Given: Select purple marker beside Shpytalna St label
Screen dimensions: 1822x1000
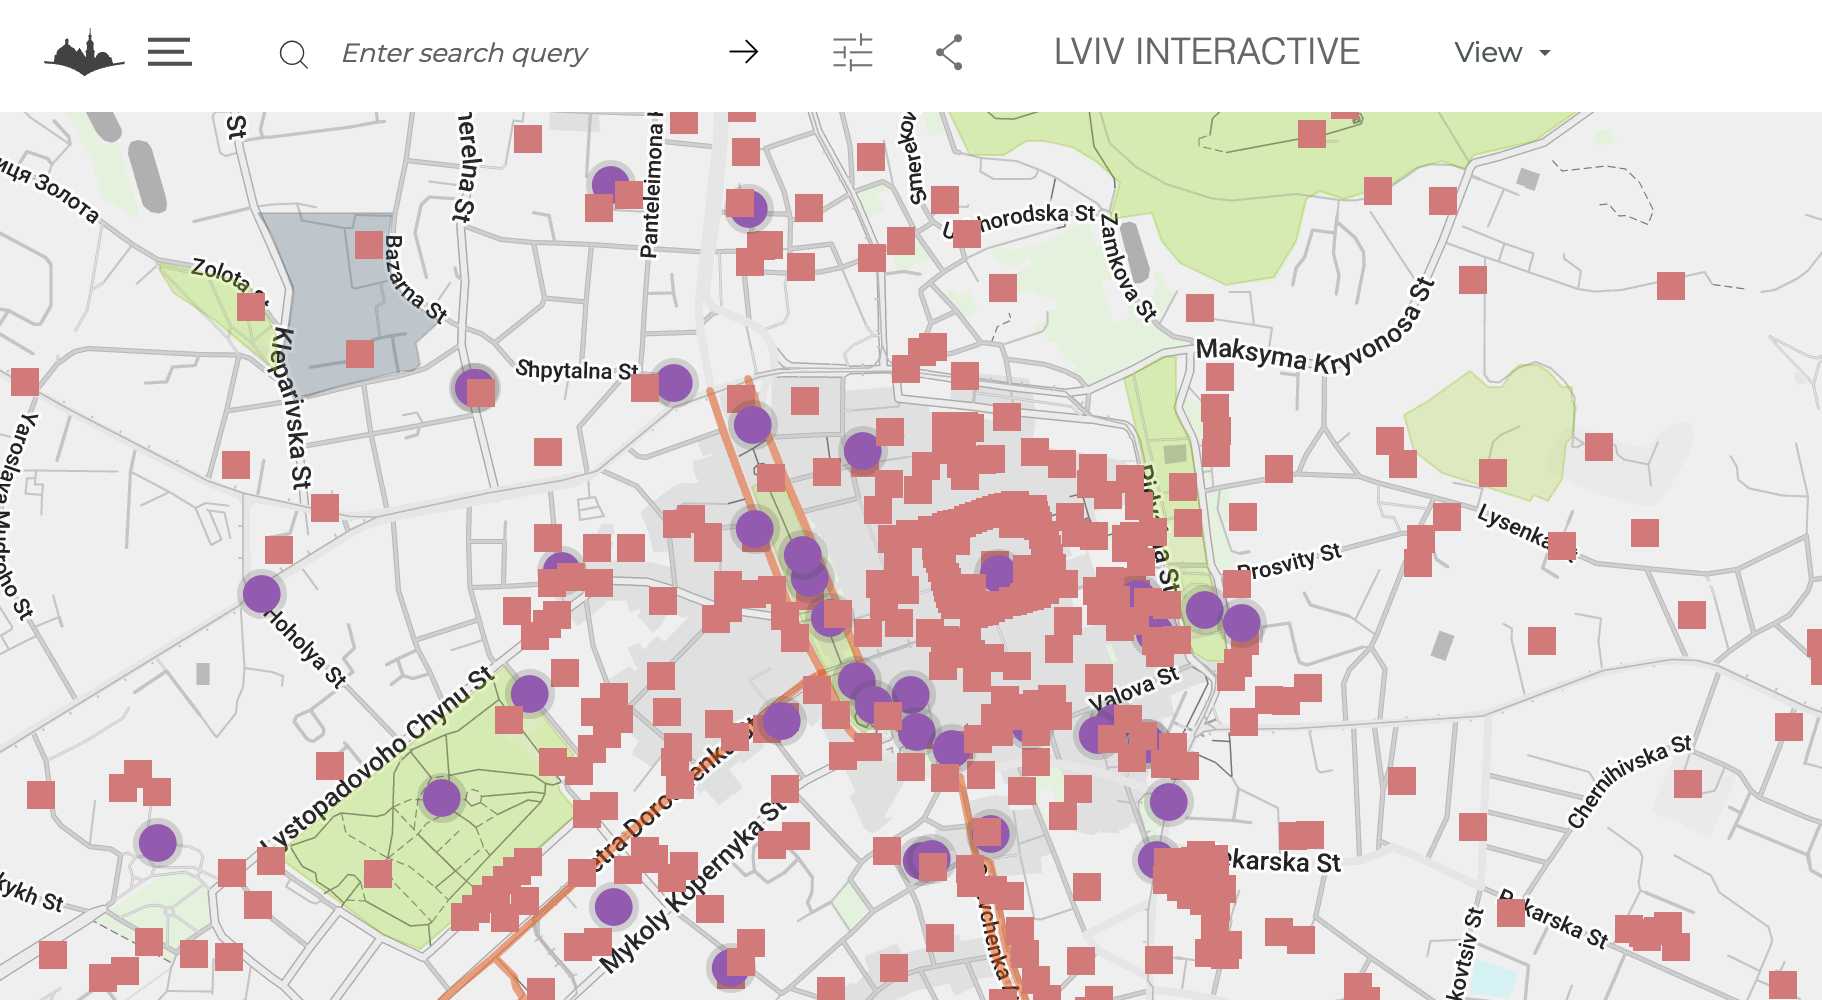Looking at the screenshot, I should [674, 382].
